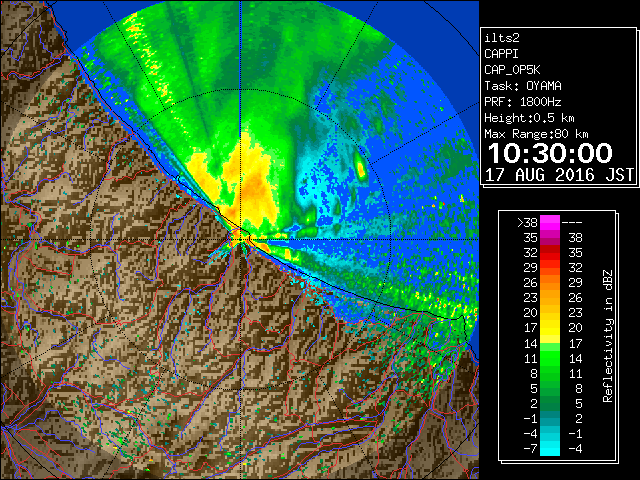The height and width of the screenshot is (480, 640).
Task: Click the '-7' legend value
Action: click(x=530, y=449)
